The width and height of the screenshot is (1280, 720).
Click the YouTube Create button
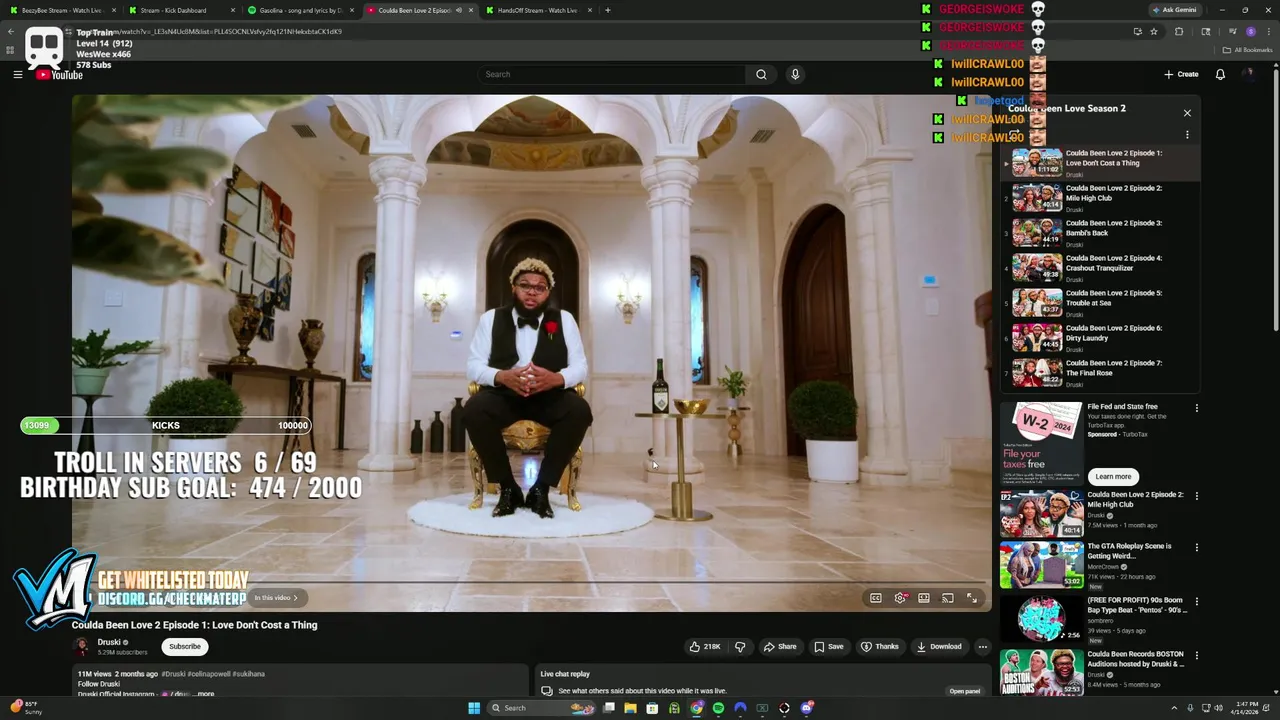click(x=1181, y=74)
